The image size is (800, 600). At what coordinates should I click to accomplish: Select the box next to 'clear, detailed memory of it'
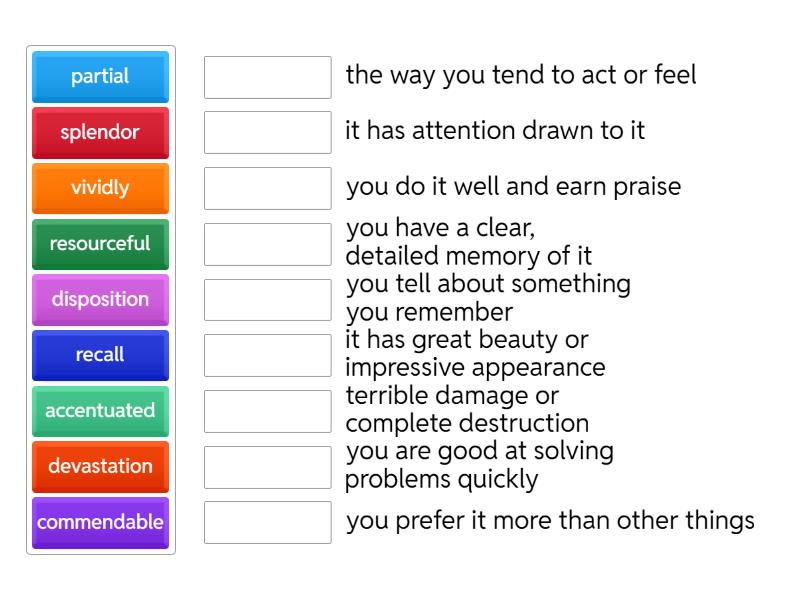(x=267, y=244)
